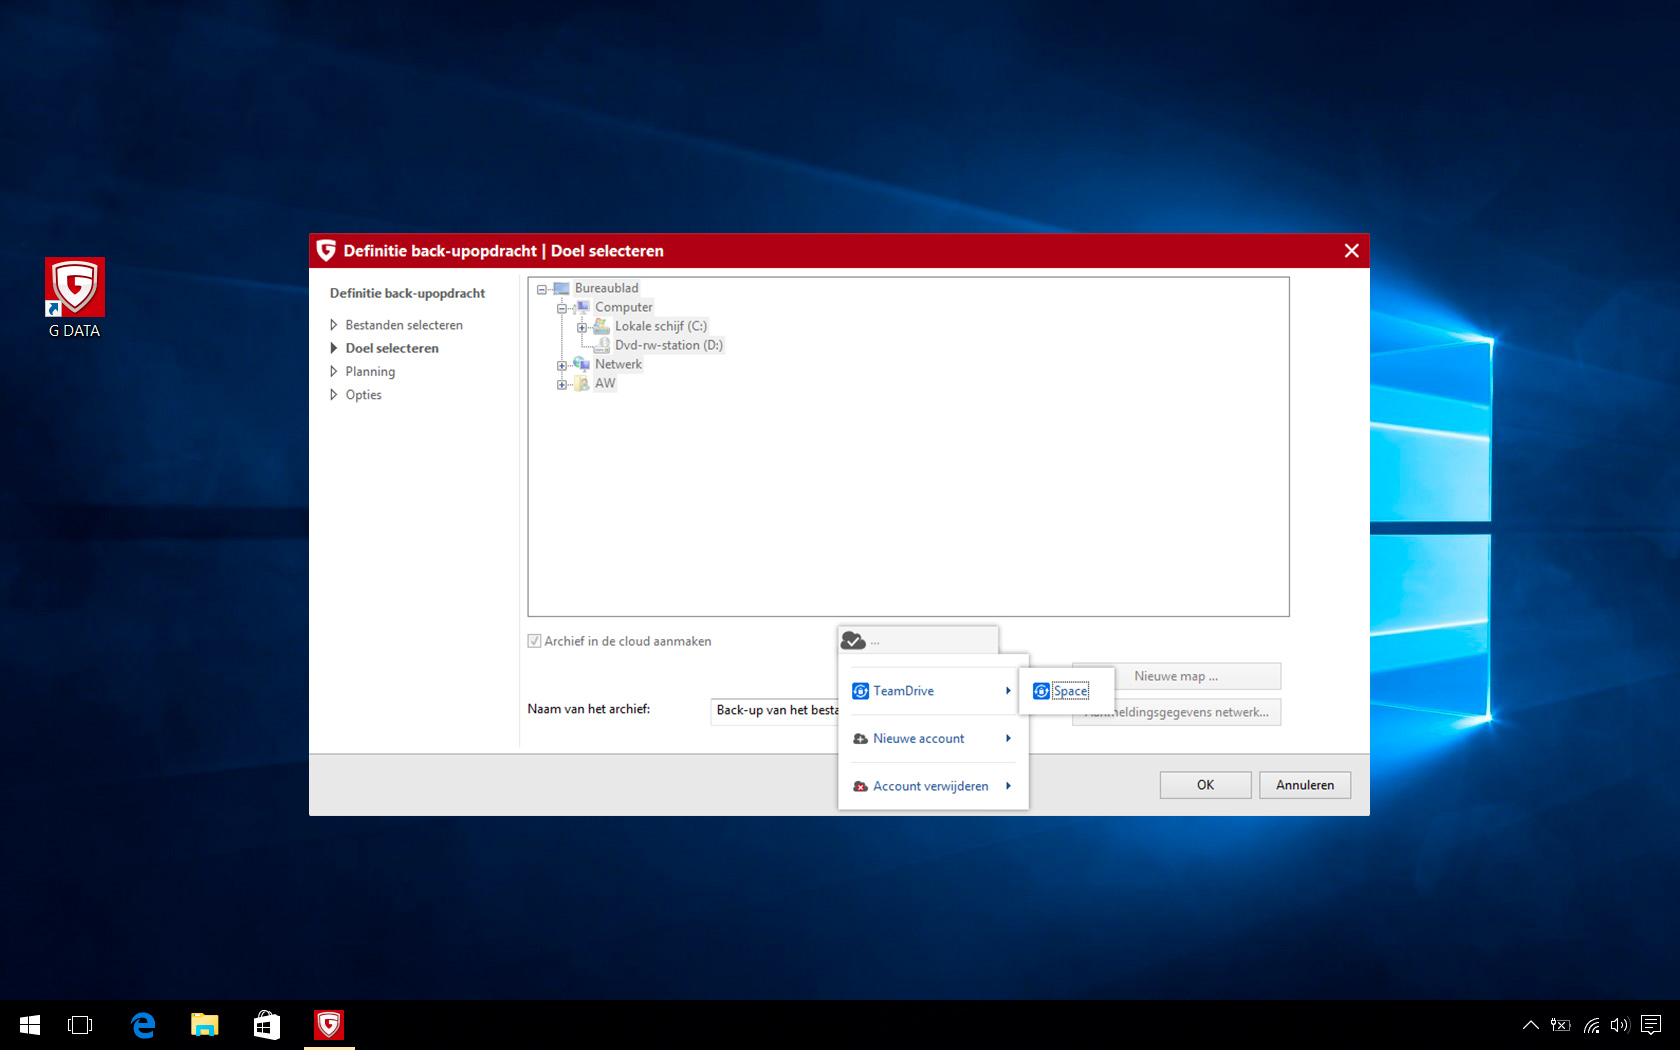The image size is (1680, 1050).
Task: Confirm with the OK button
Action: coord(1205,785)
